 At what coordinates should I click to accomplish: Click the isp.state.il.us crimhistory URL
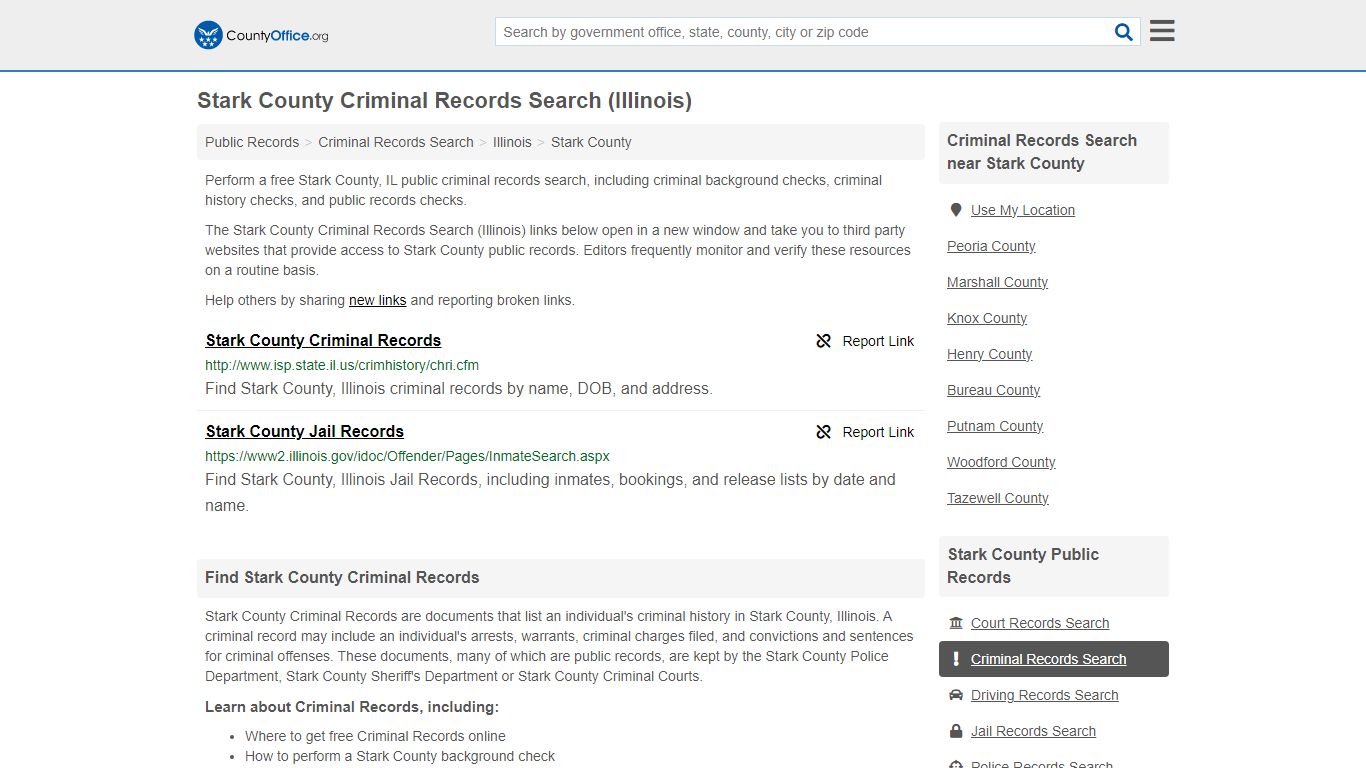click(342, 365)
